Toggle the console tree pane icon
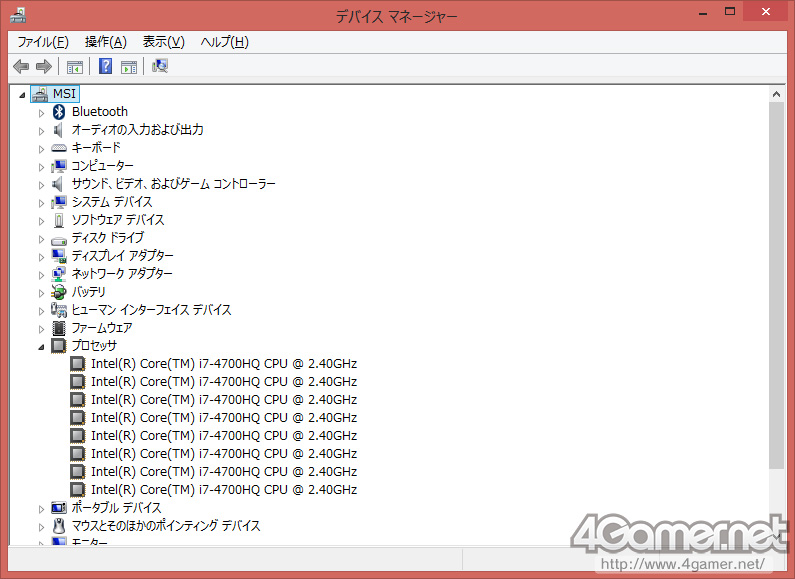 [75, 66]
